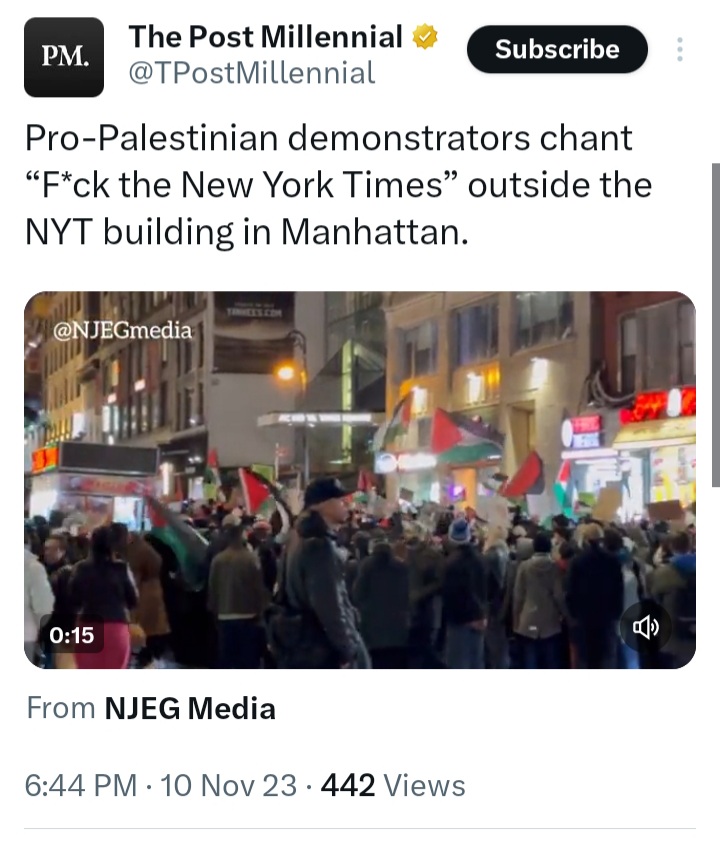Unmute the video with speaker icon
720x846 pixels.
[646, 627]
